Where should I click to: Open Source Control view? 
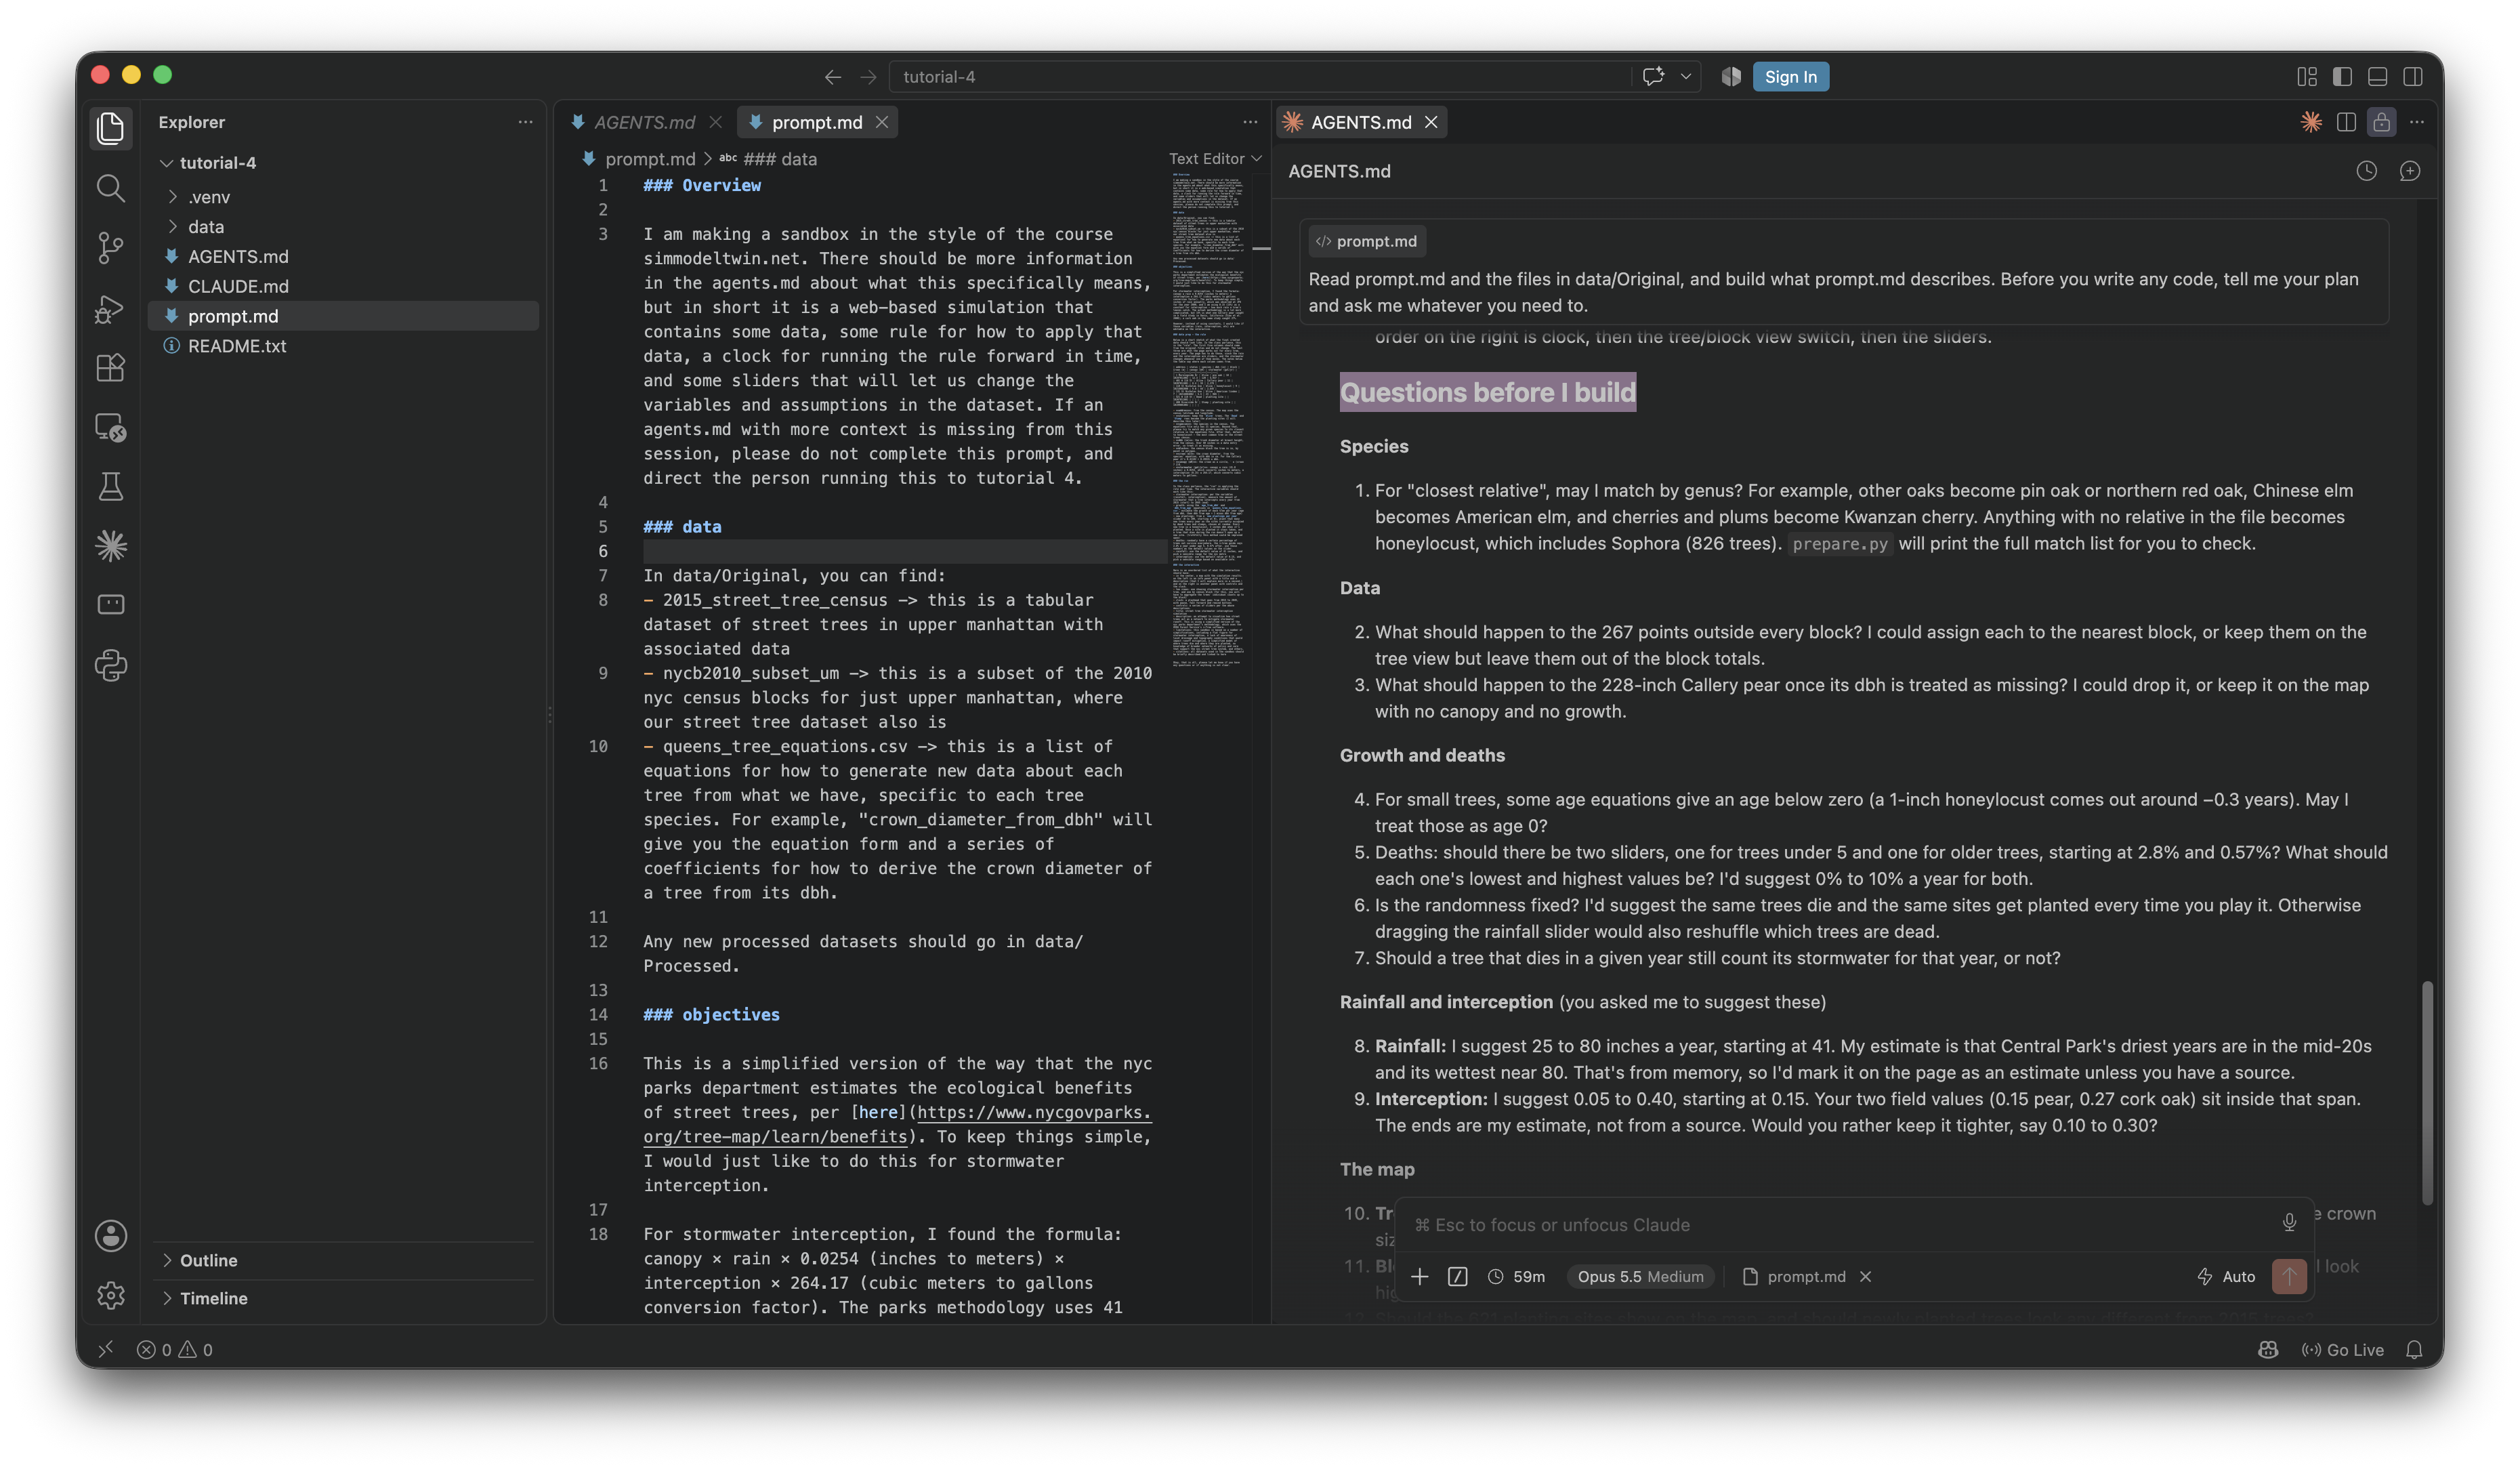[111, 248]
